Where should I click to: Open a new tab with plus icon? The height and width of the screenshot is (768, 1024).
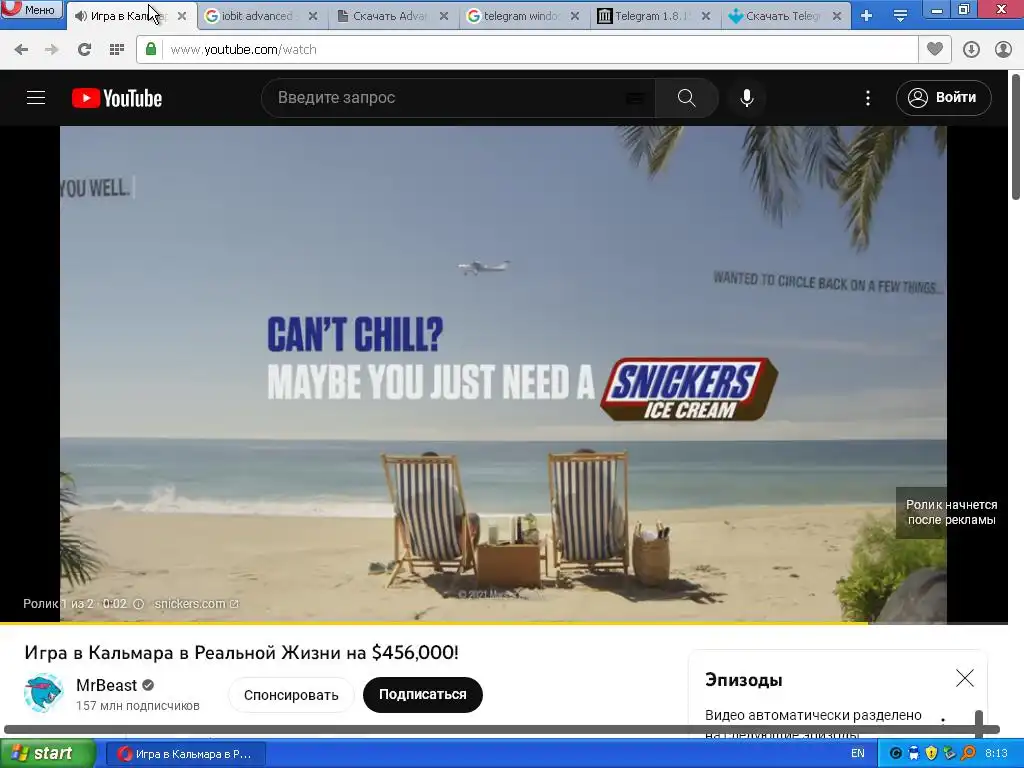(866, 16)
